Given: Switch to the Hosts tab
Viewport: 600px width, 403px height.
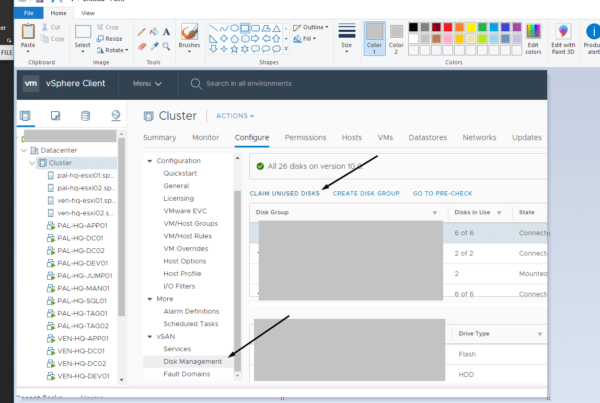Looking at the screenshot, I should [352, 137].
